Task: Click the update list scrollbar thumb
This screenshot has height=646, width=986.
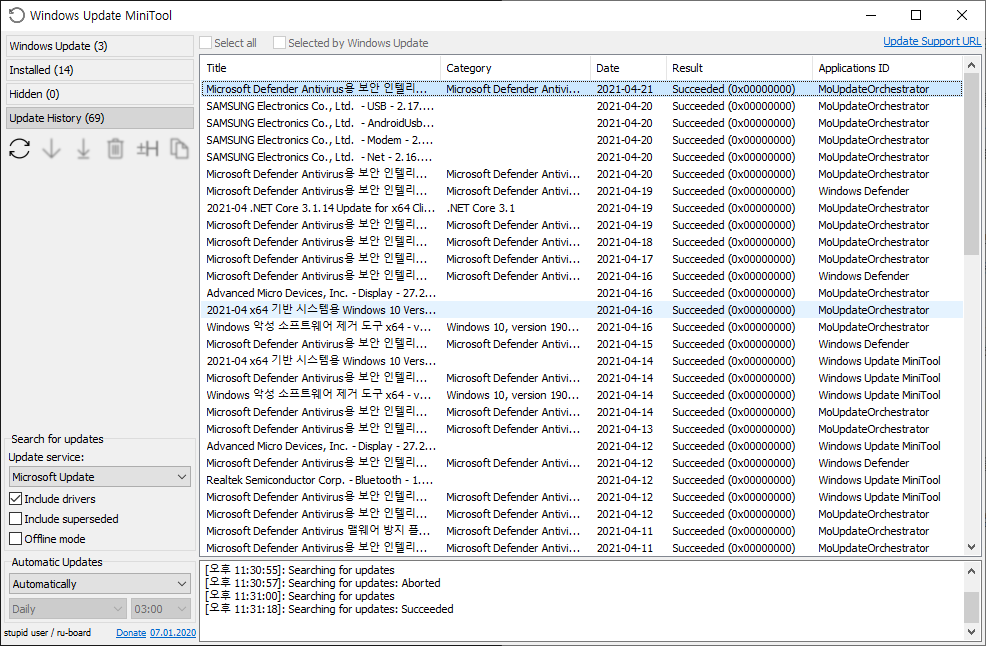Action: [972, 164]
